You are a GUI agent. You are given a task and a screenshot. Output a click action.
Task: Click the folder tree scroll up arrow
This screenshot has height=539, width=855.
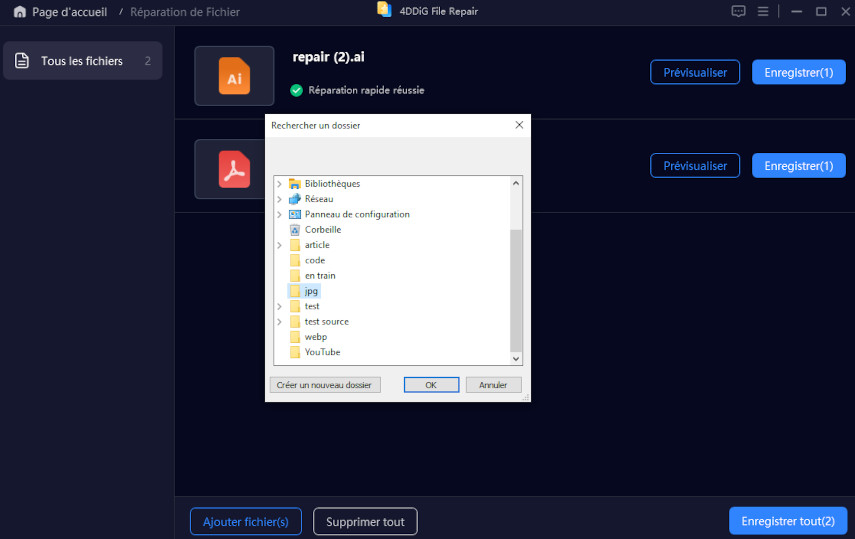point(516,183)
